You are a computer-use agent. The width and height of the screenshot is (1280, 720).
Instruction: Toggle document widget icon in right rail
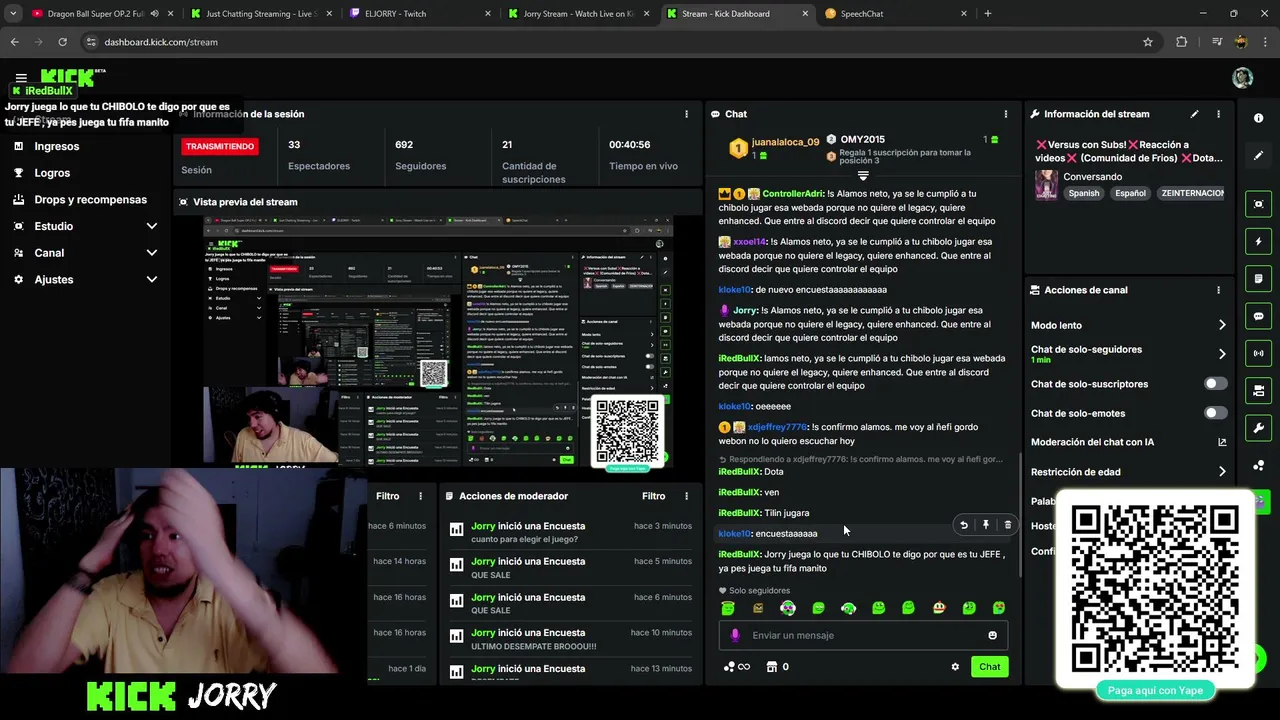(1258, 278)
